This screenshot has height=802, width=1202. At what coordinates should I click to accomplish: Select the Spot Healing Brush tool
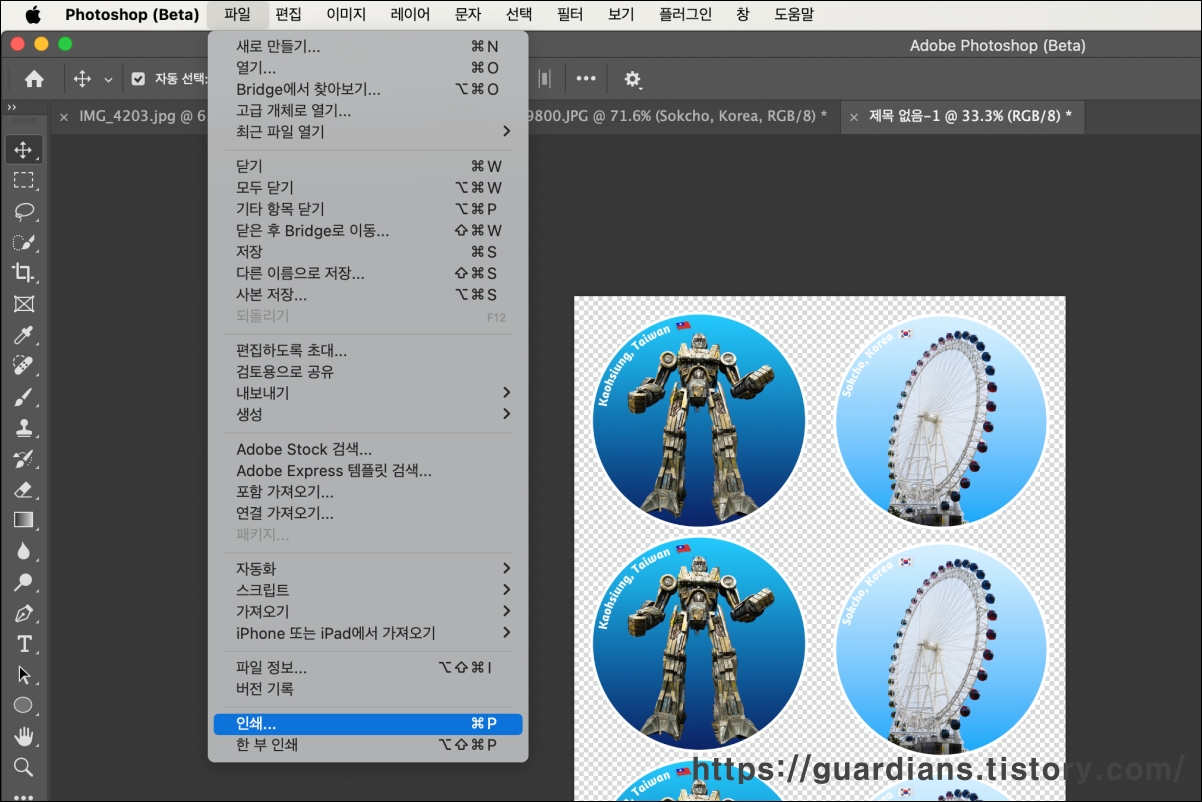[23, 366]
